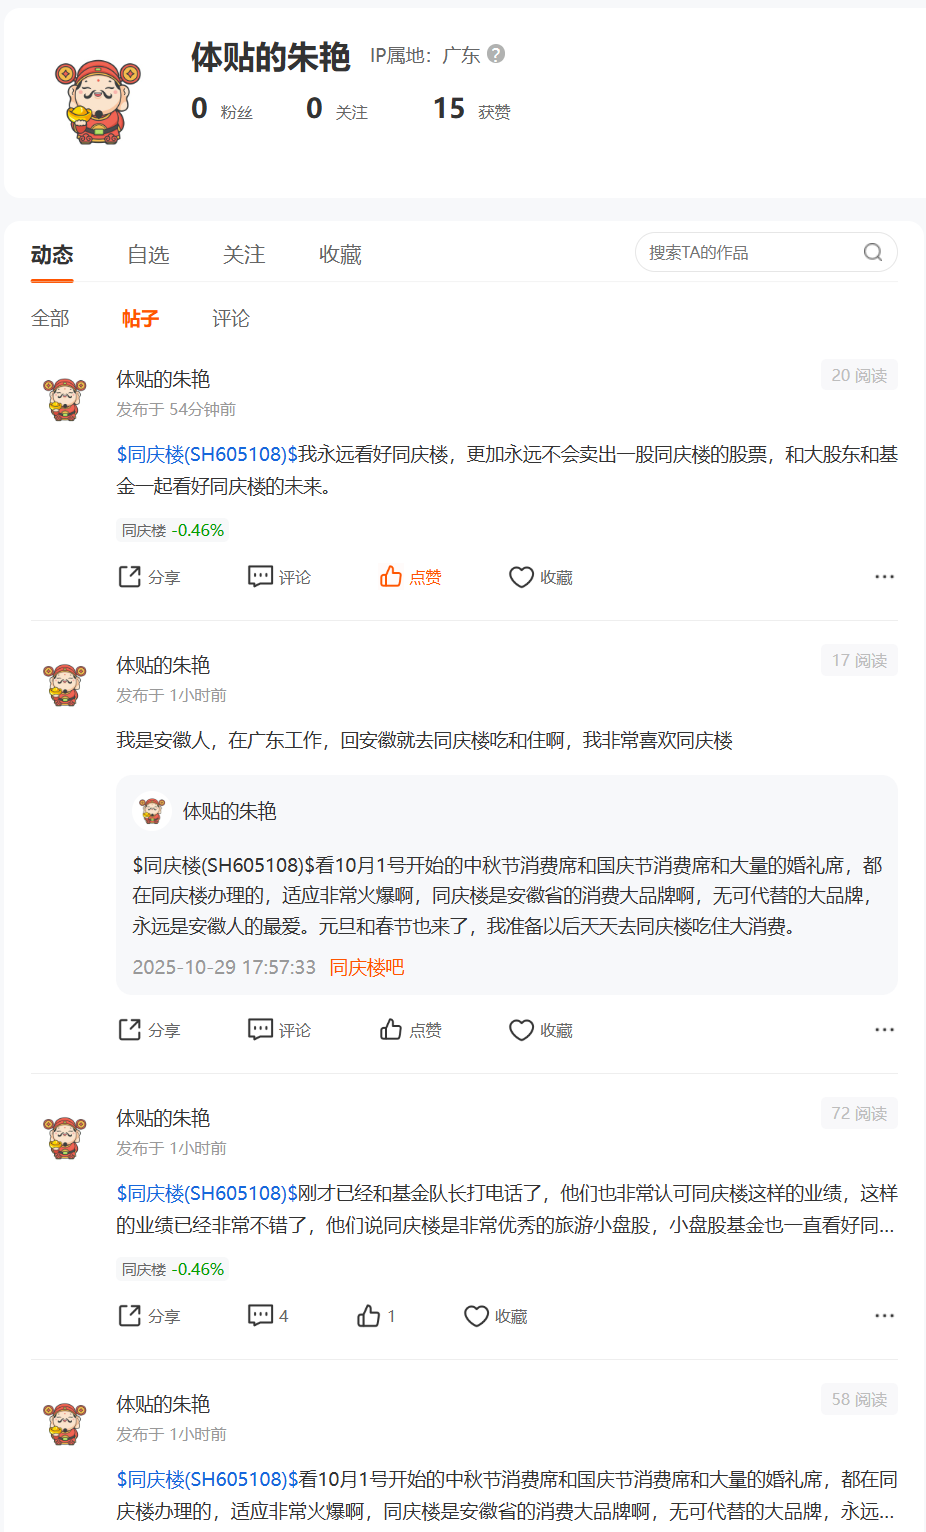Open comments on the first post

coord(279,577)
